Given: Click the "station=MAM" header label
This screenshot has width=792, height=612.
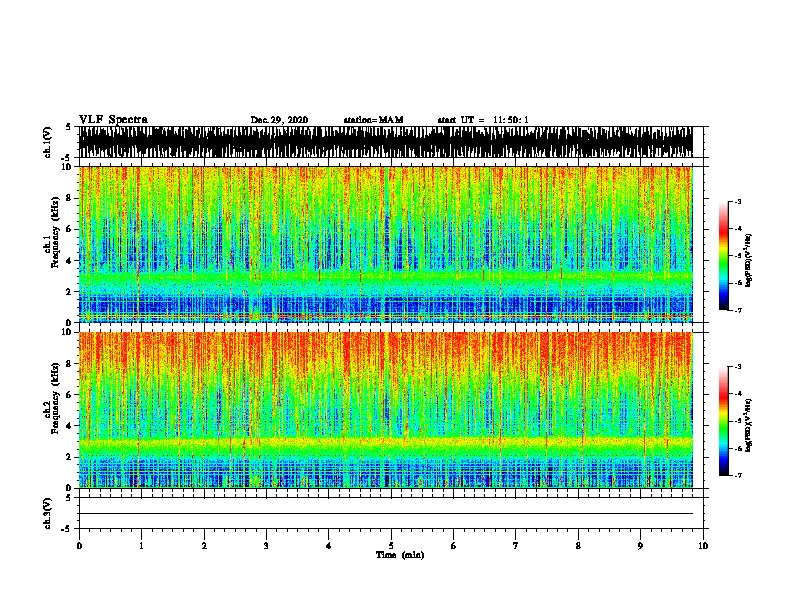Looking at the screenshot, I should pos(373,120).
